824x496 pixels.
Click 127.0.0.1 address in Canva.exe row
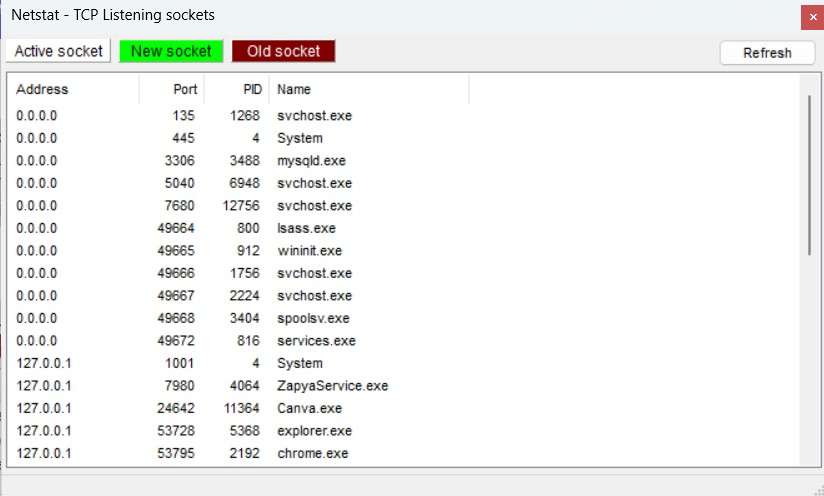(44, 408)
